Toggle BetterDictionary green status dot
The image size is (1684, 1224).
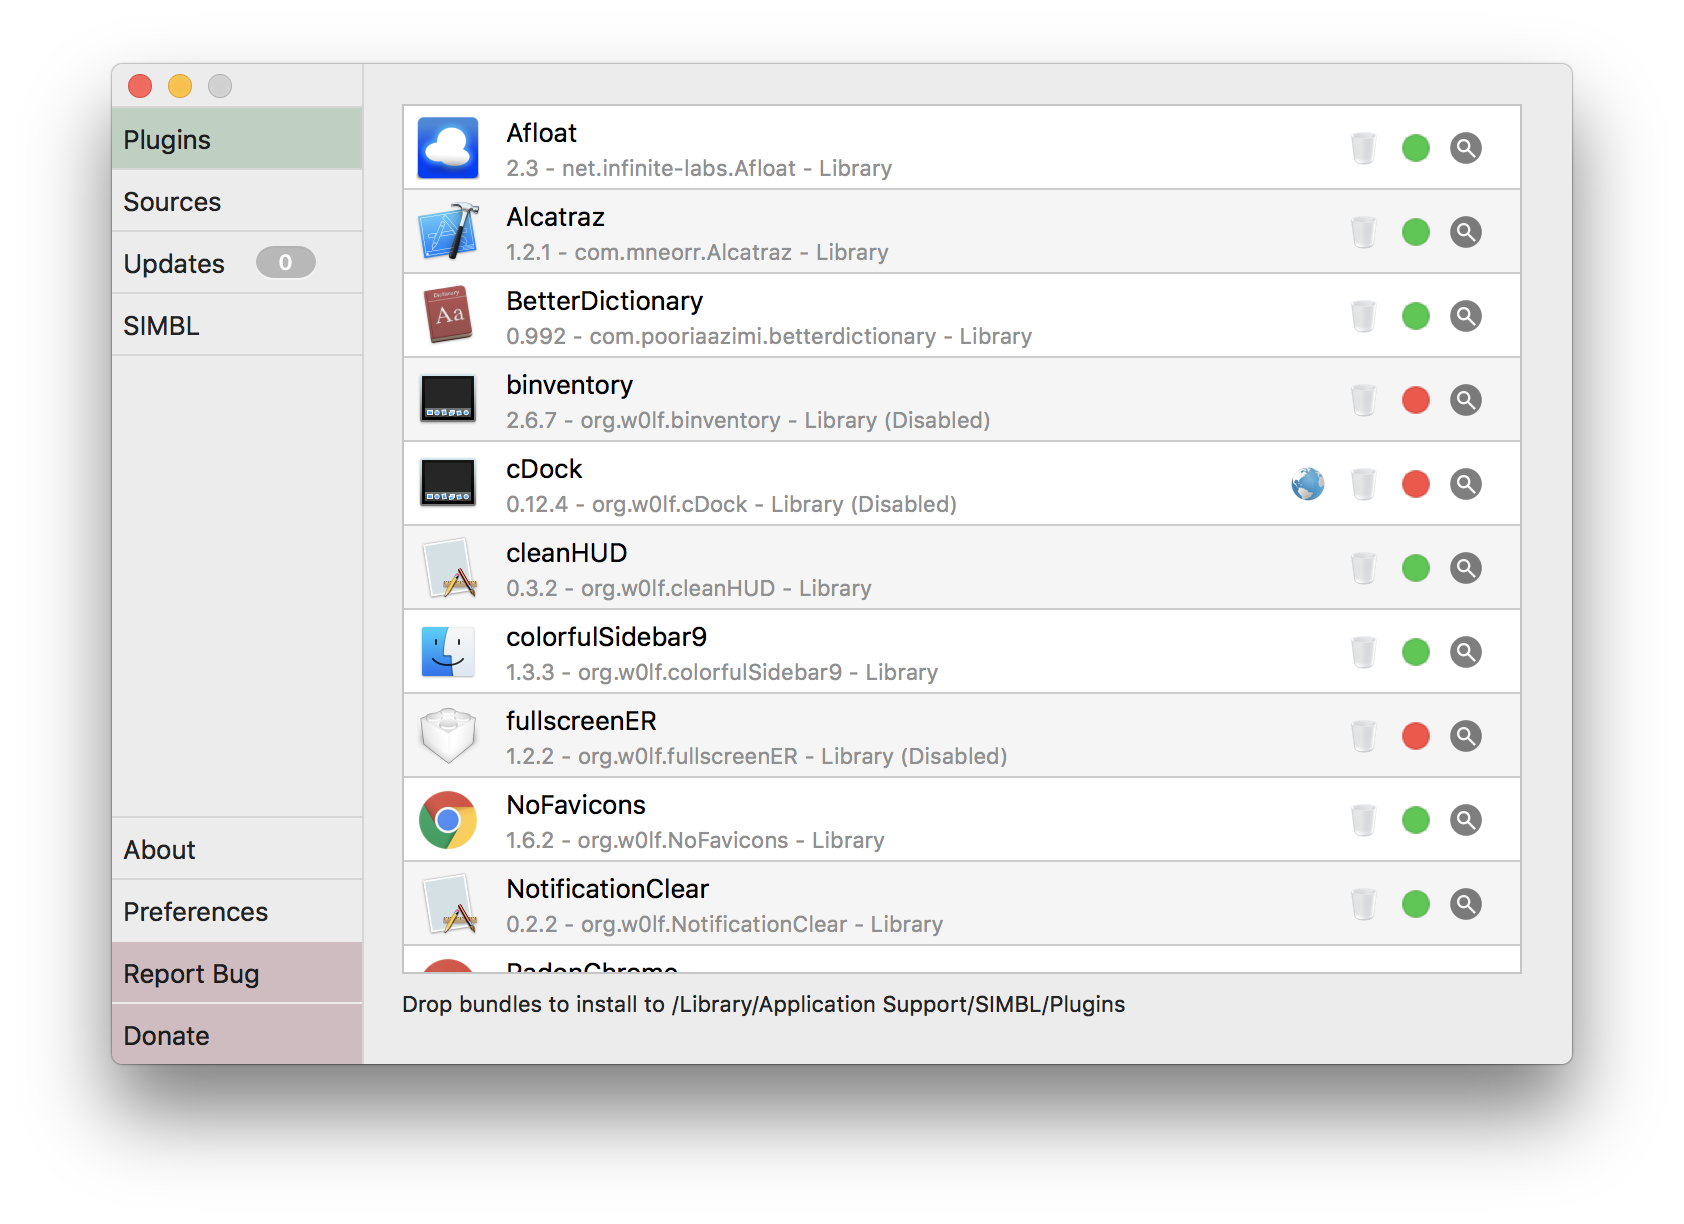pyautogui.click(x=1416, y=316)
